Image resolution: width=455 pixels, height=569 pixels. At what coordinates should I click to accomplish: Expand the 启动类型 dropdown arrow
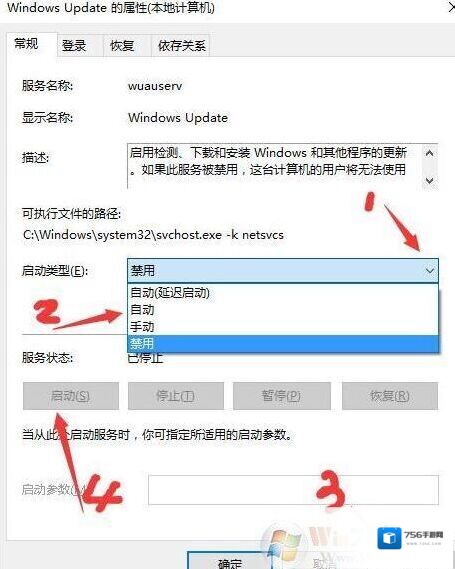point(430,271)
